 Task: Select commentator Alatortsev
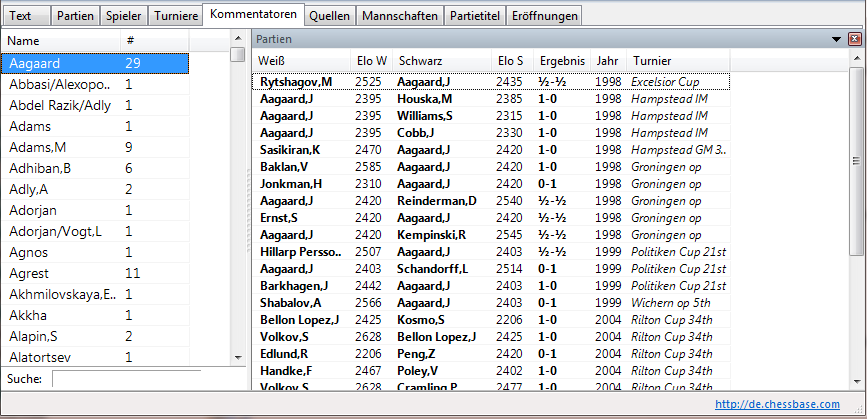point(95,358)
